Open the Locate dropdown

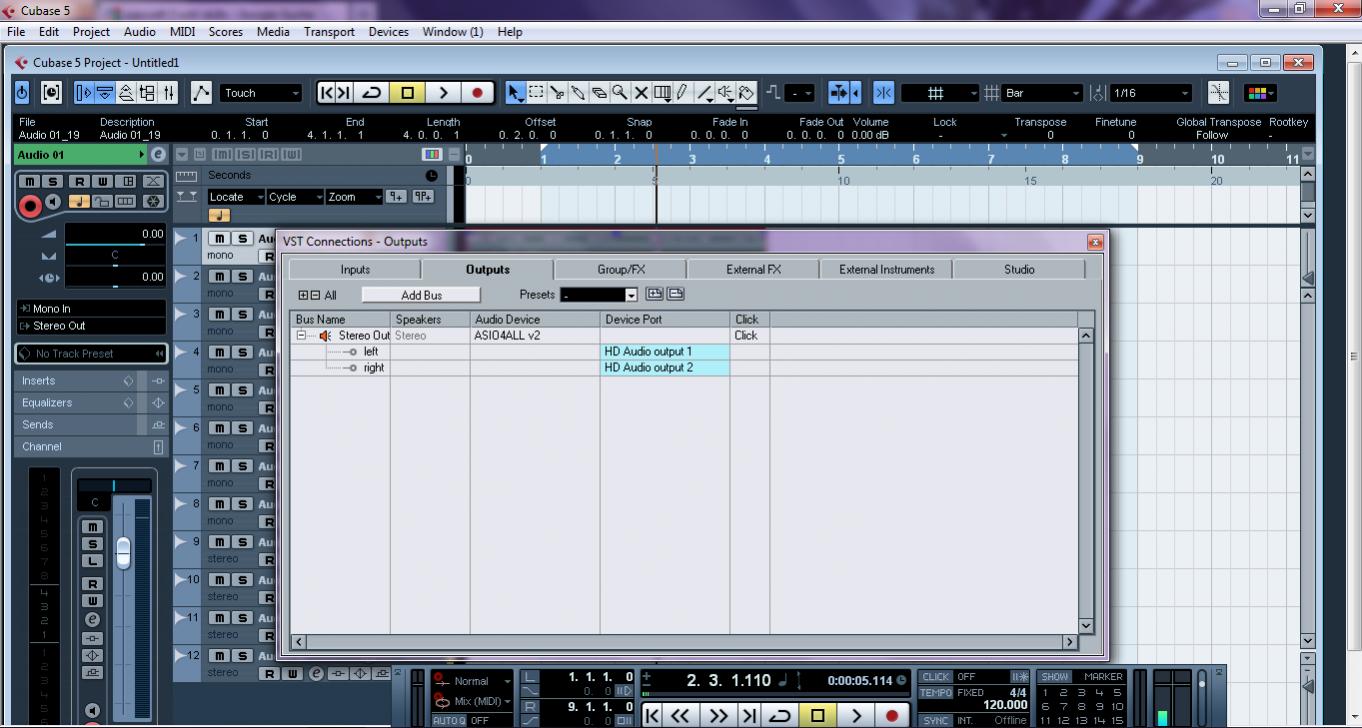pos(236,197)
